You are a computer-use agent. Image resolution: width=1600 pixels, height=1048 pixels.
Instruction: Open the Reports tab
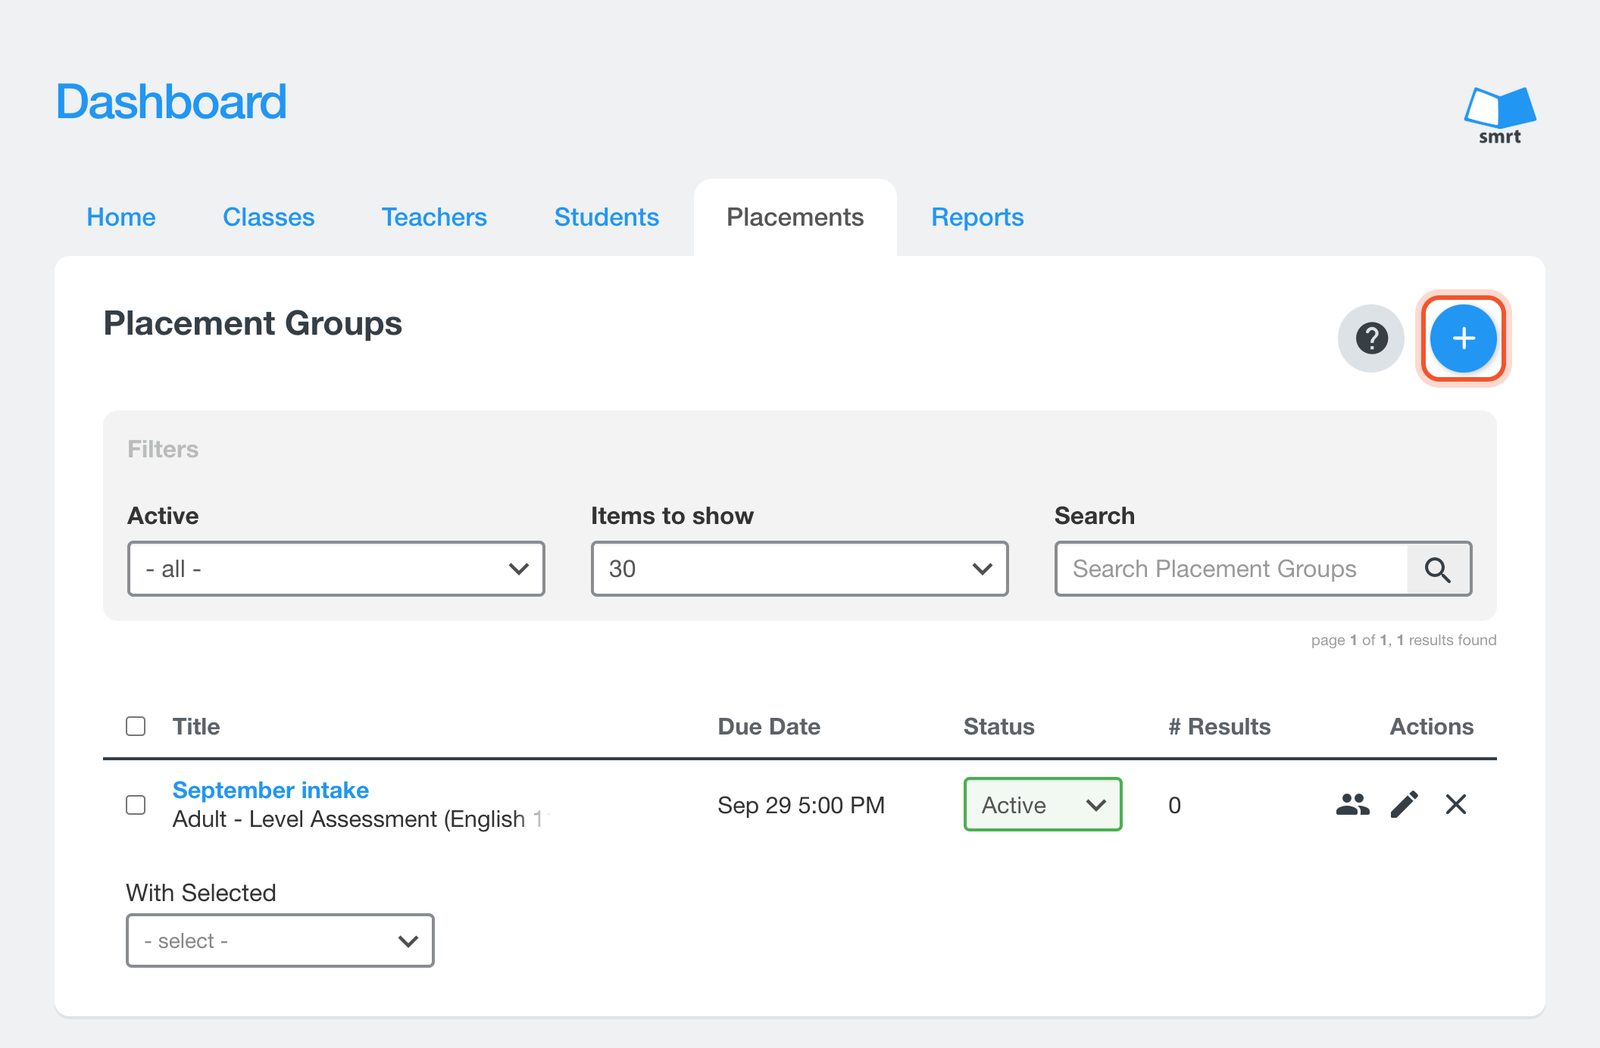(977, 217)
